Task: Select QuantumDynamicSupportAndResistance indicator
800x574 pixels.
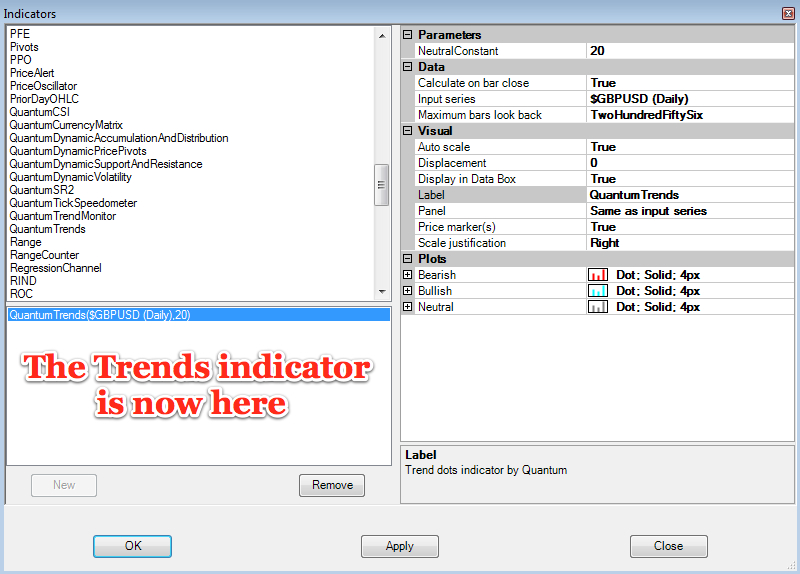Action: pyautogui.click(x=106, y=164)
